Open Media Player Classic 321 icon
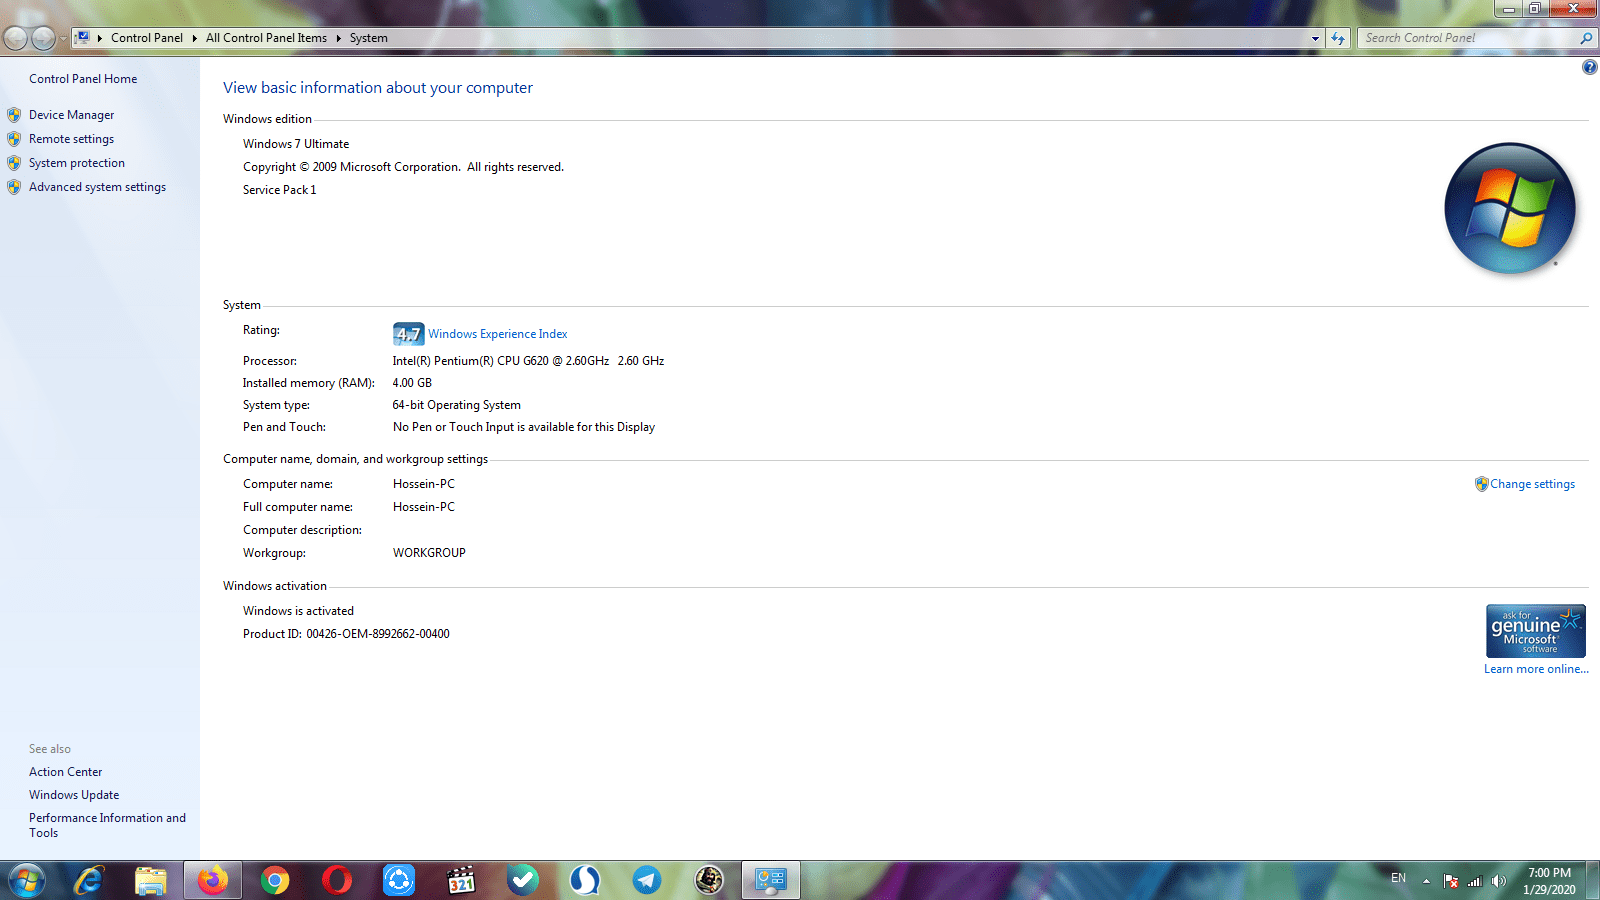The width and height of the screenshot is (1600, 900). pyautogui.click(x=461, y=881)
